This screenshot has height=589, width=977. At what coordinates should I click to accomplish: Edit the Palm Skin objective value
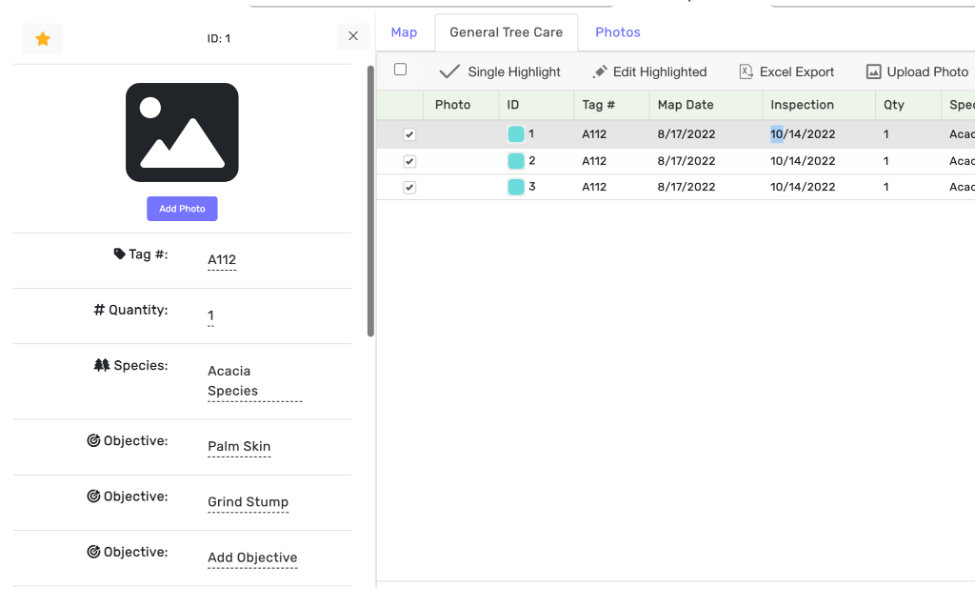click(239, 446)
